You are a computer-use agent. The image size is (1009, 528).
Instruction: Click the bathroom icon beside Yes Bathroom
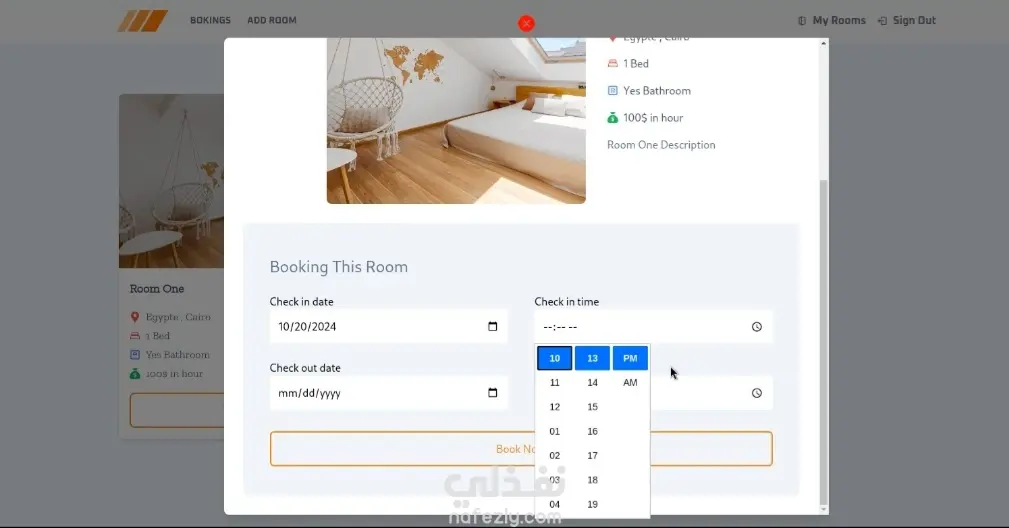pyautogui.click(x=613, y=91)
